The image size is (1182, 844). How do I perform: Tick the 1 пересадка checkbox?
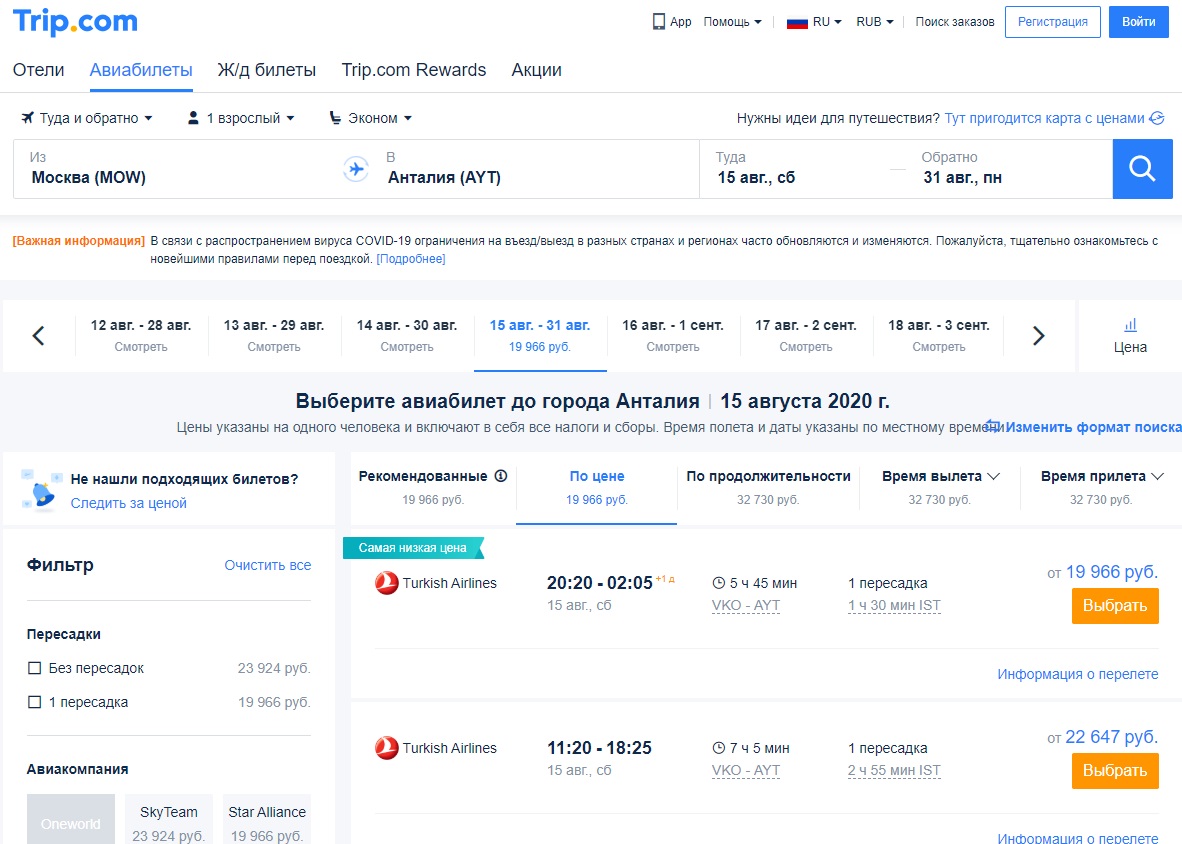click(x=34, y=702)
